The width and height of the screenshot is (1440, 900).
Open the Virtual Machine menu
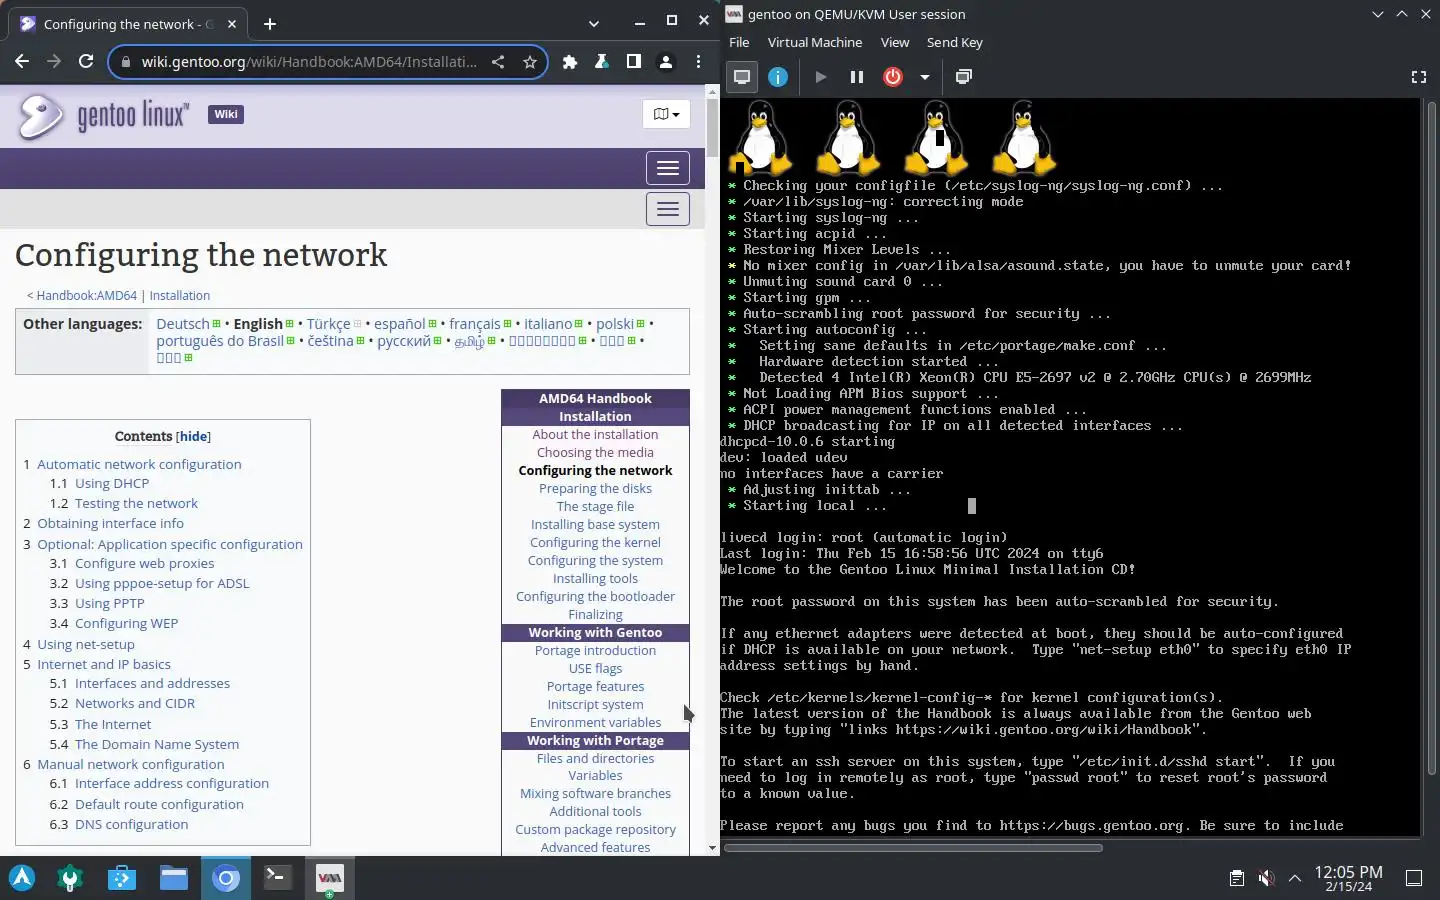[814, 42]
